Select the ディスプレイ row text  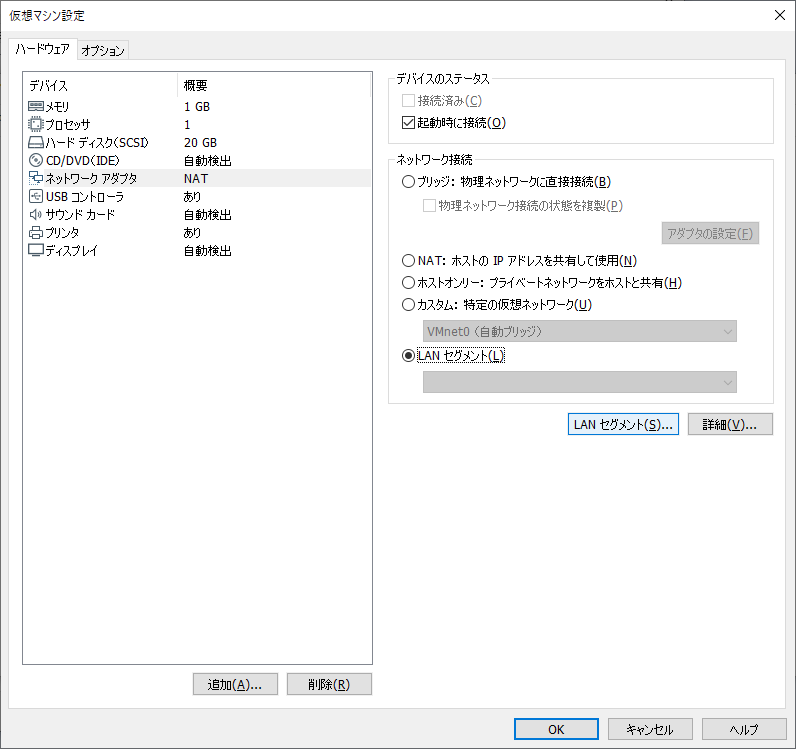[x=72, y=250]
